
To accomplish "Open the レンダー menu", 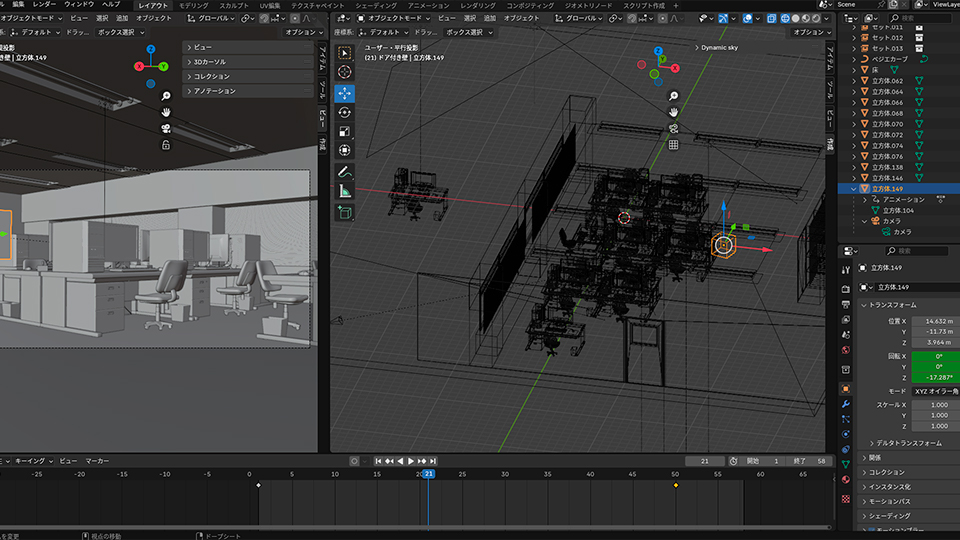I will pyautogui.click(x=44, y=4).
